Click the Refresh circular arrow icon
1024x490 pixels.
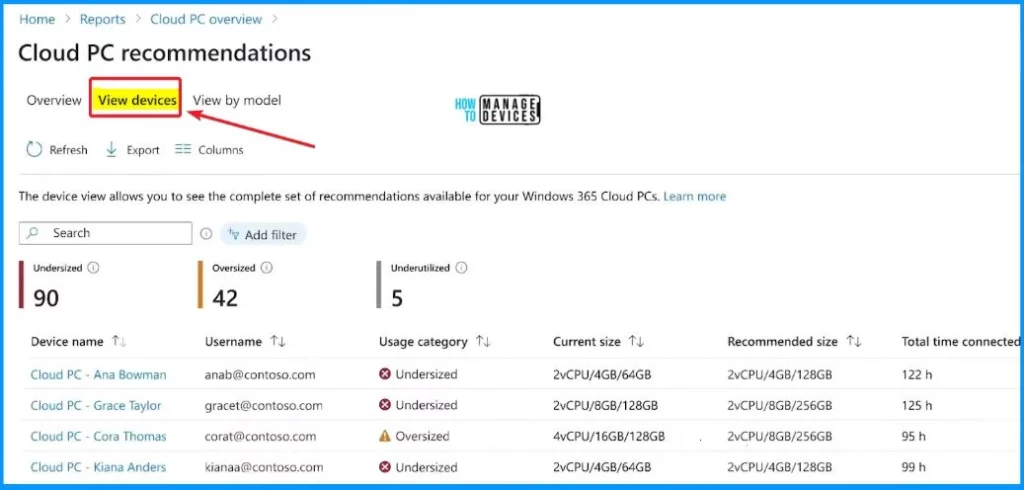click(34, 150)
